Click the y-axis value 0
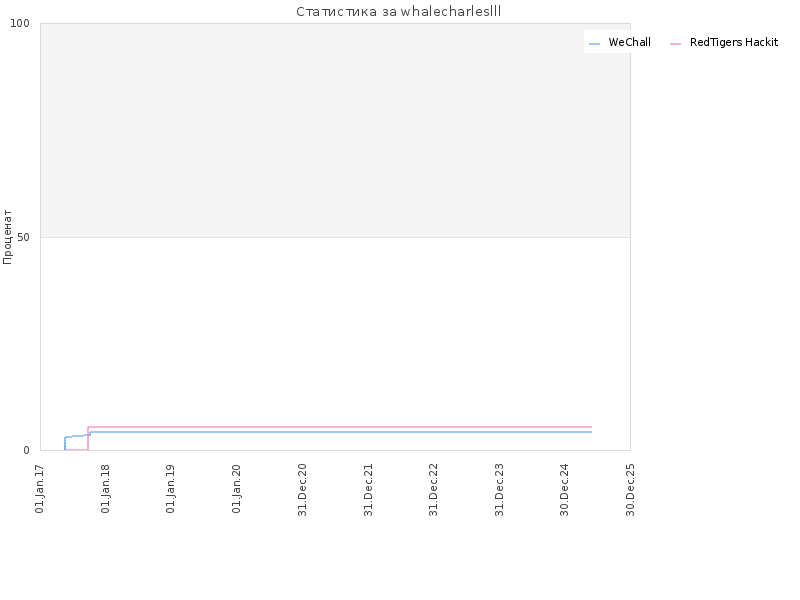Screen dimensions: 800x600 point(27,451)
